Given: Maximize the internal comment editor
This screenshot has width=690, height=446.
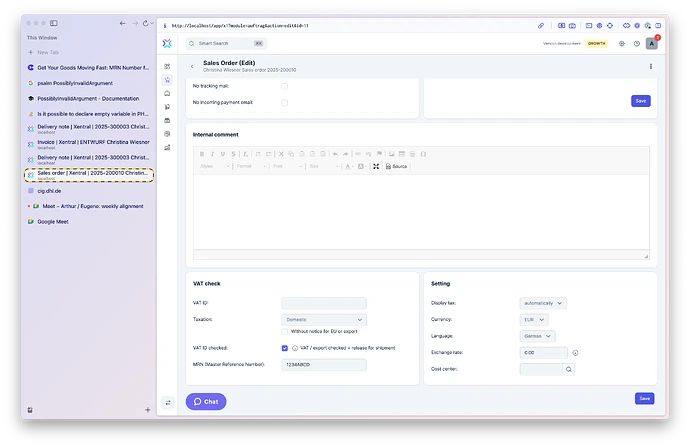Looking at the screenshot, I should coord(376,166).
